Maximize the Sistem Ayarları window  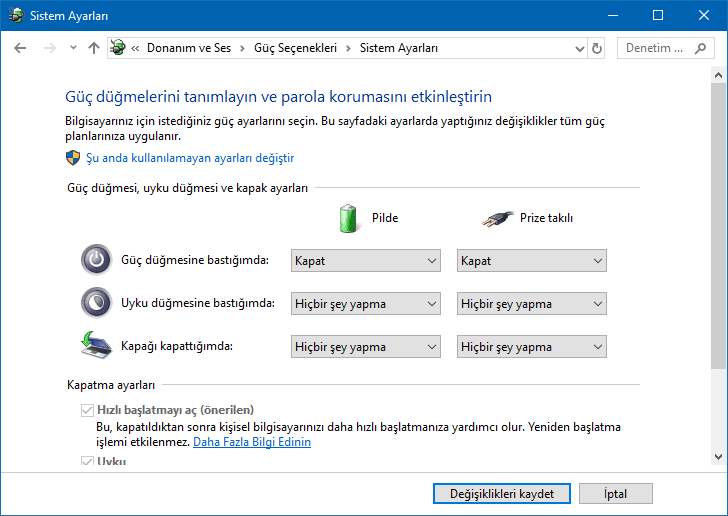point(658,15)
